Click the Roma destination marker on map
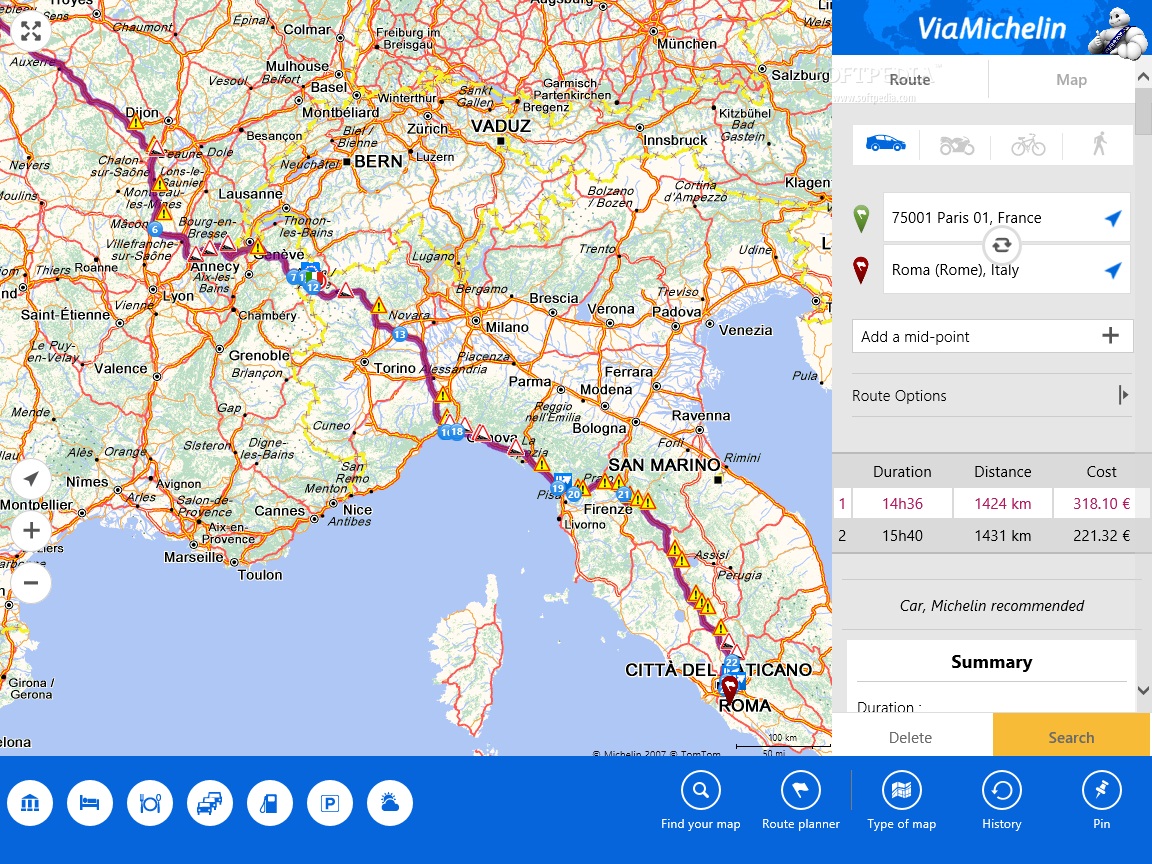The width and height of the screenshot is (1152, 864). [729, 690]
